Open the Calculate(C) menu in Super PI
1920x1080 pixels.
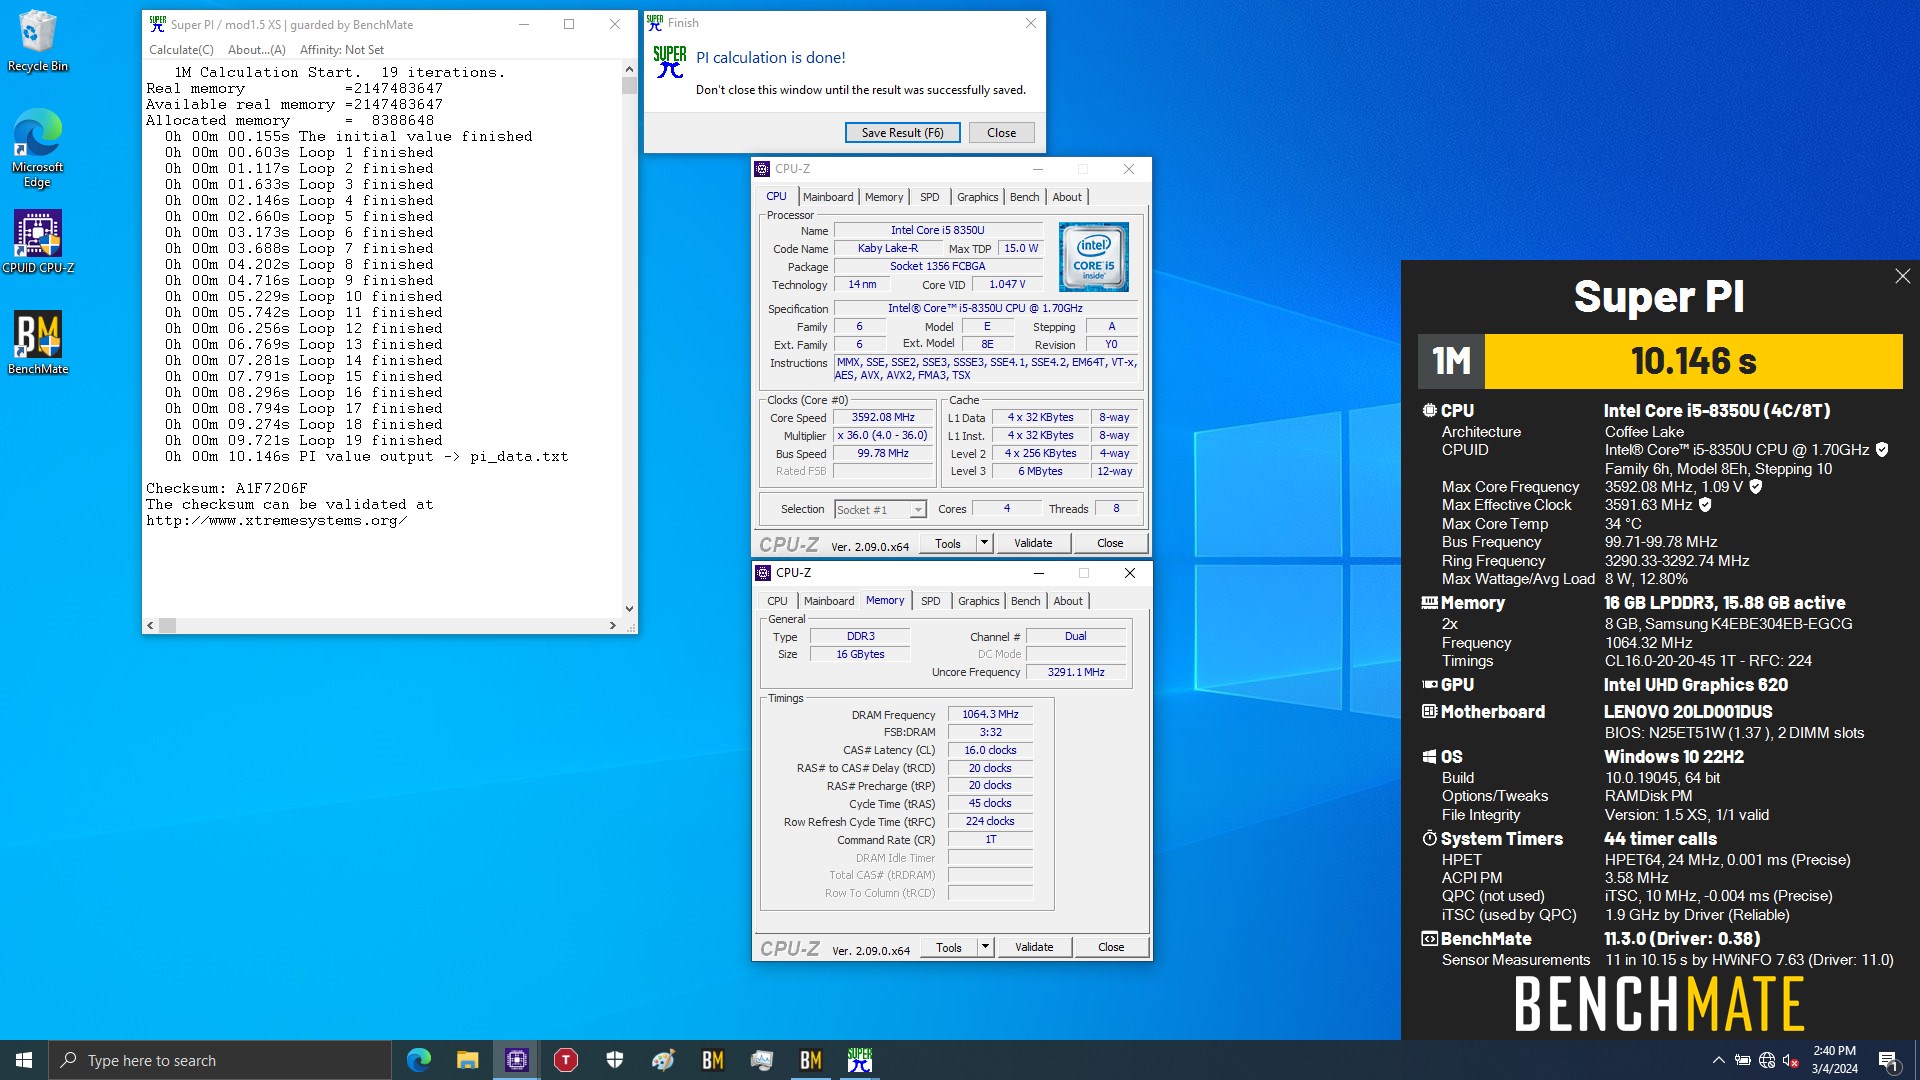[x=181, y=50]
